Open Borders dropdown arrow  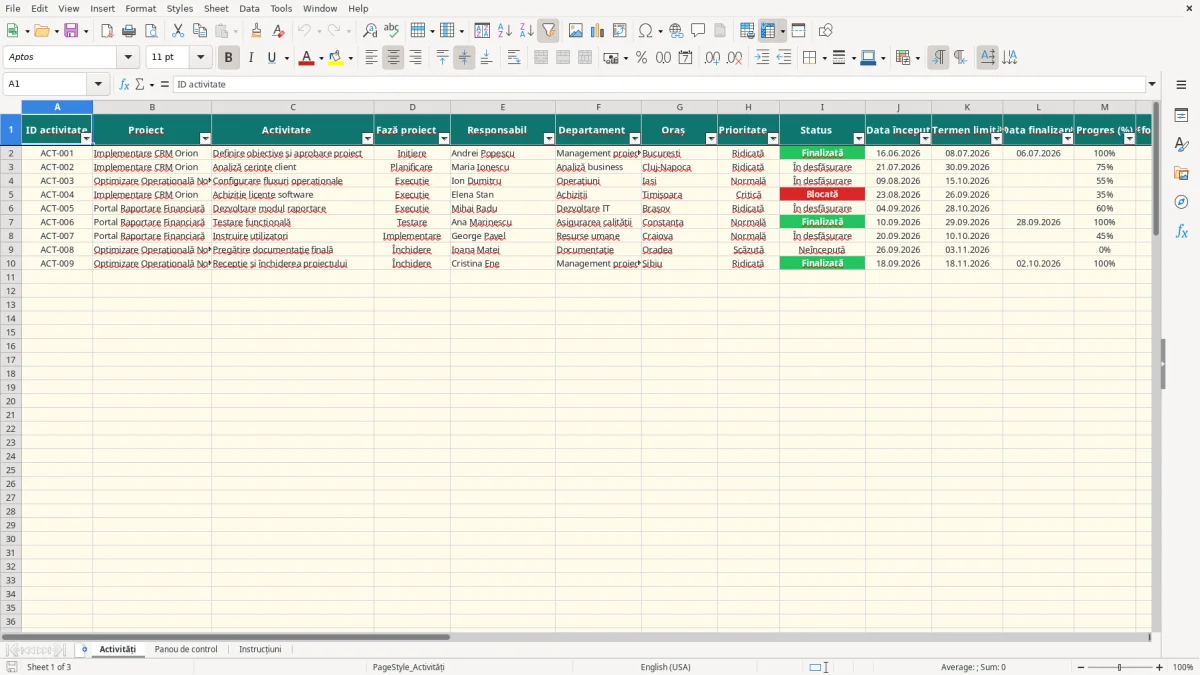tap(823, 58)
